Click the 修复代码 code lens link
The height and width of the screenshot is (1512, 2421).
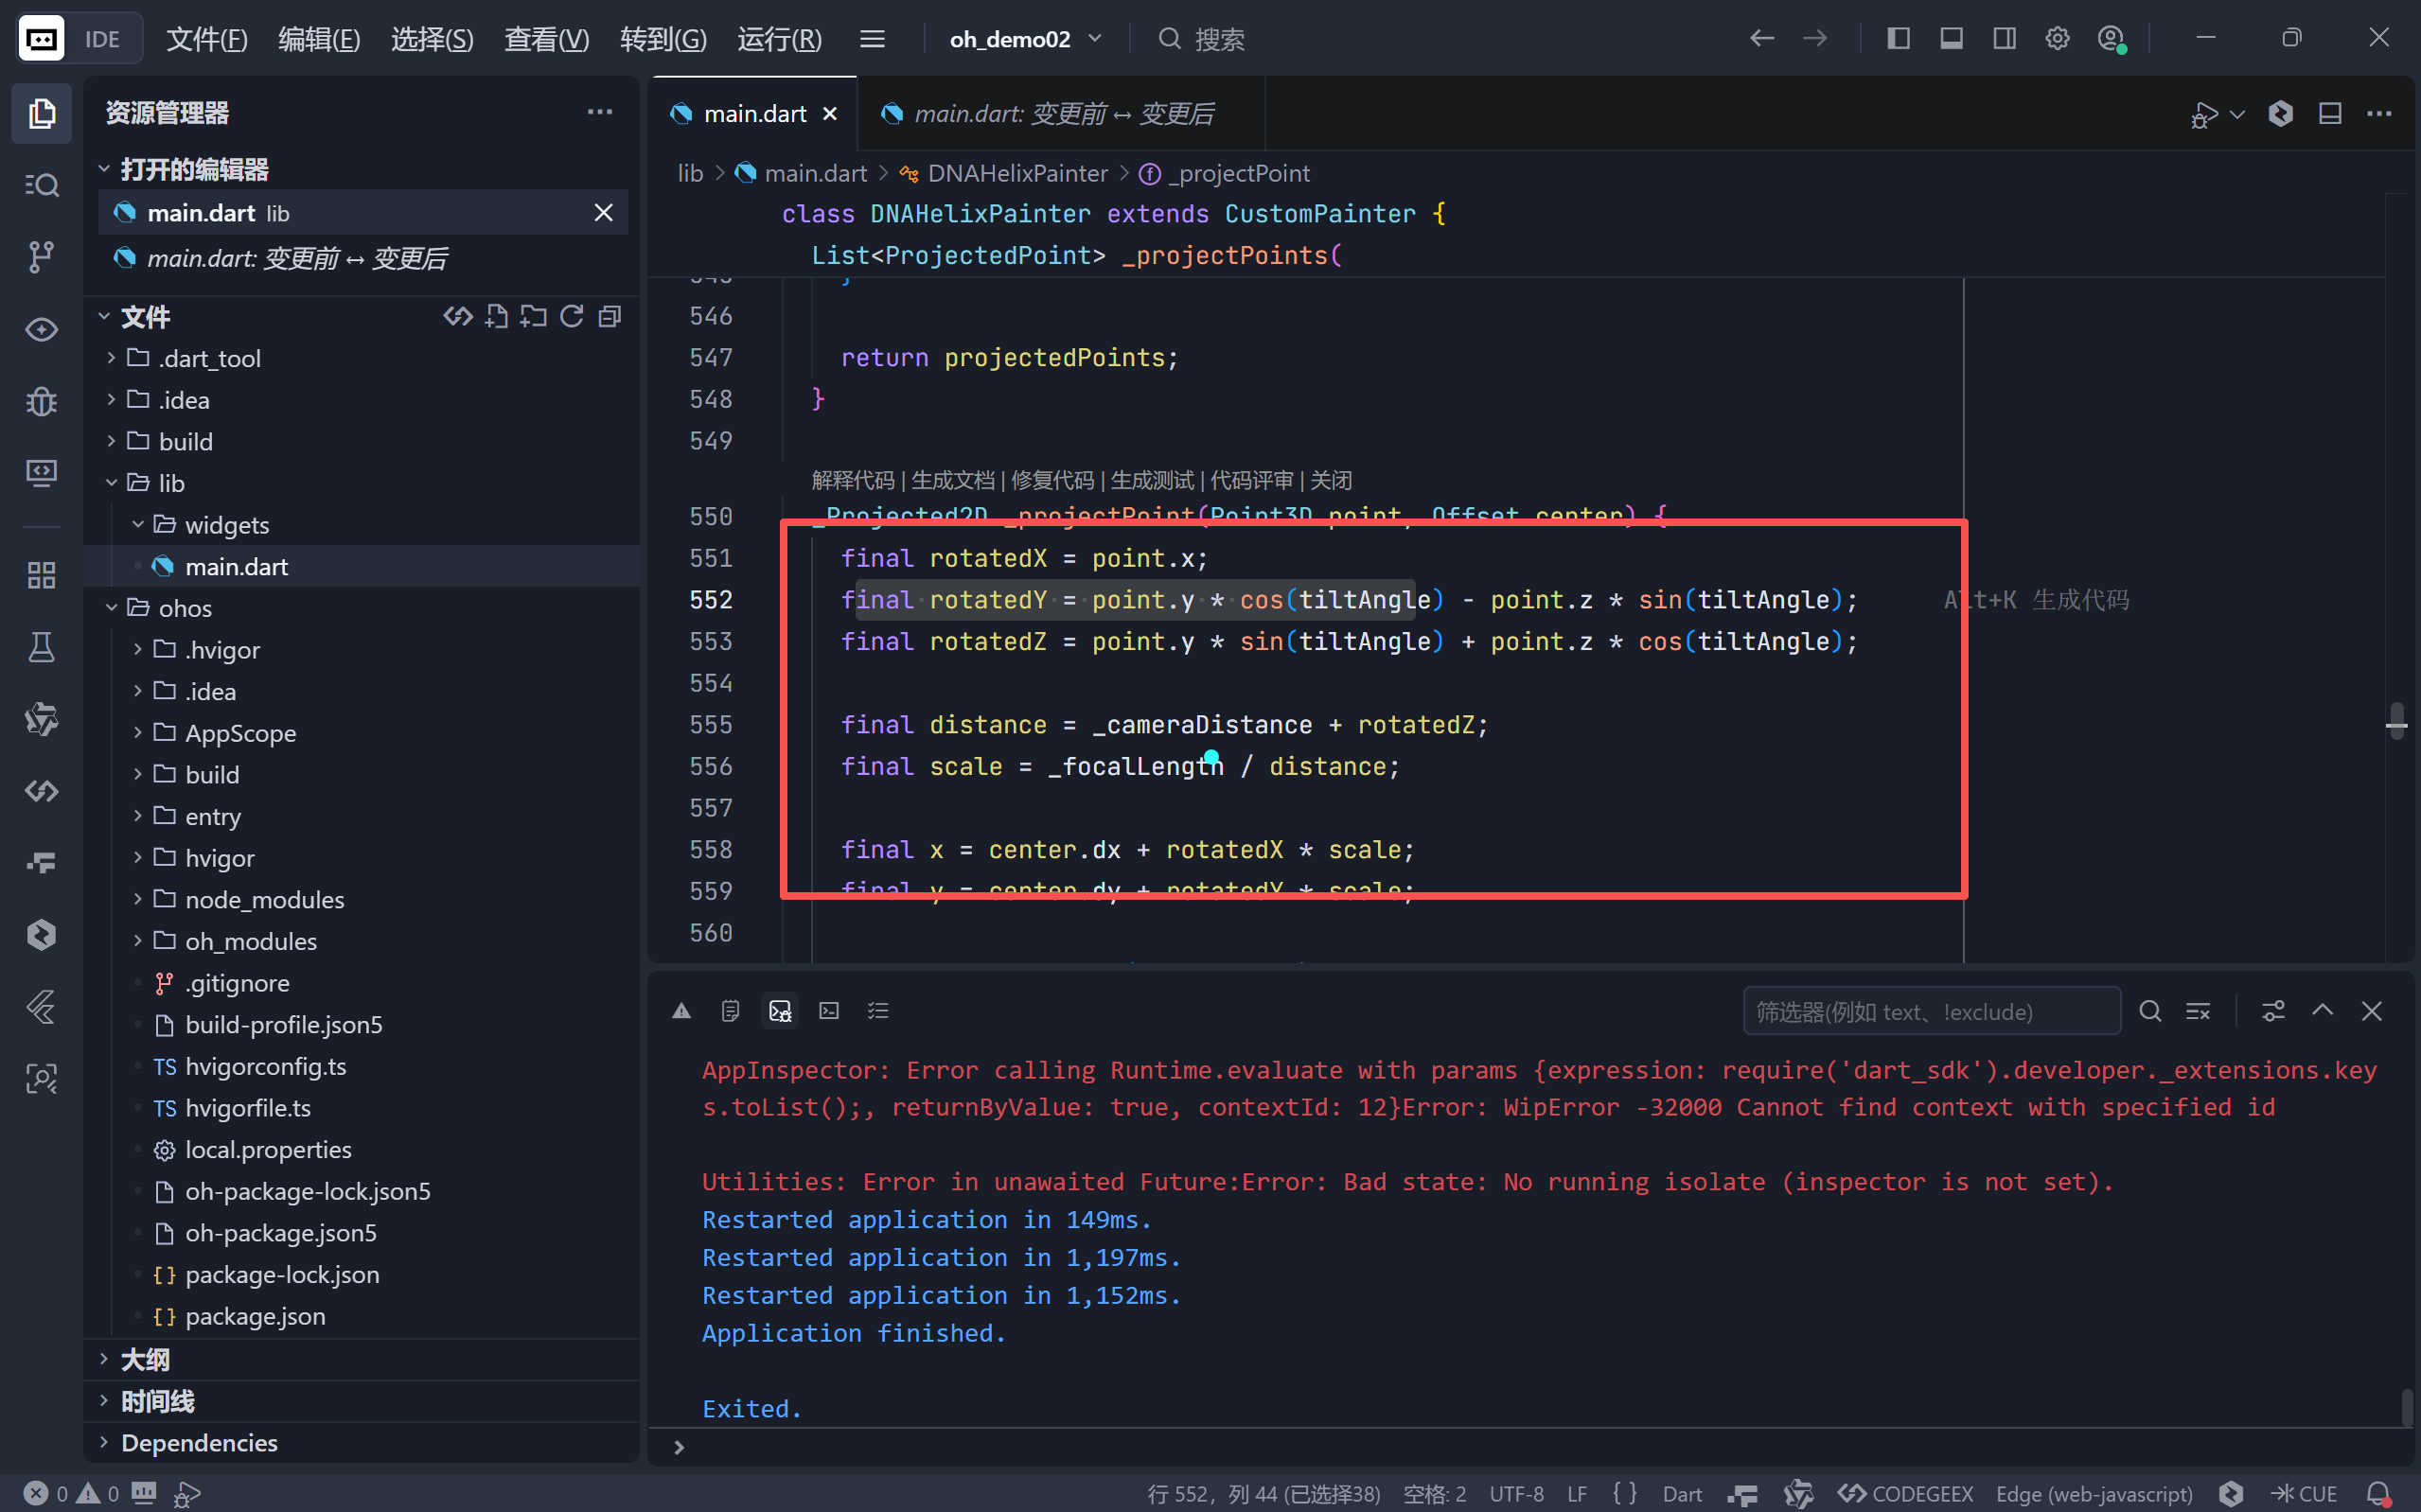click(x=1052, y=480)
